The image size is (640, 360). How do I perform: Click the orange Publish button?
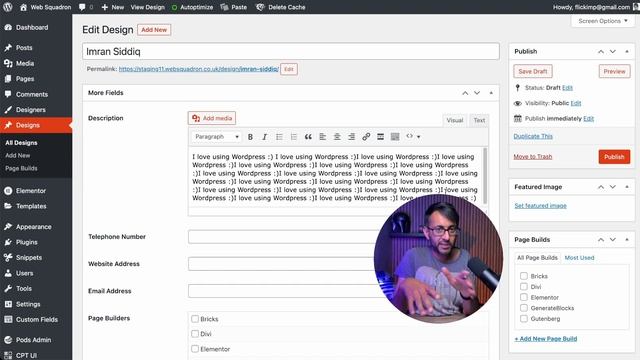(x=614, y=157)
